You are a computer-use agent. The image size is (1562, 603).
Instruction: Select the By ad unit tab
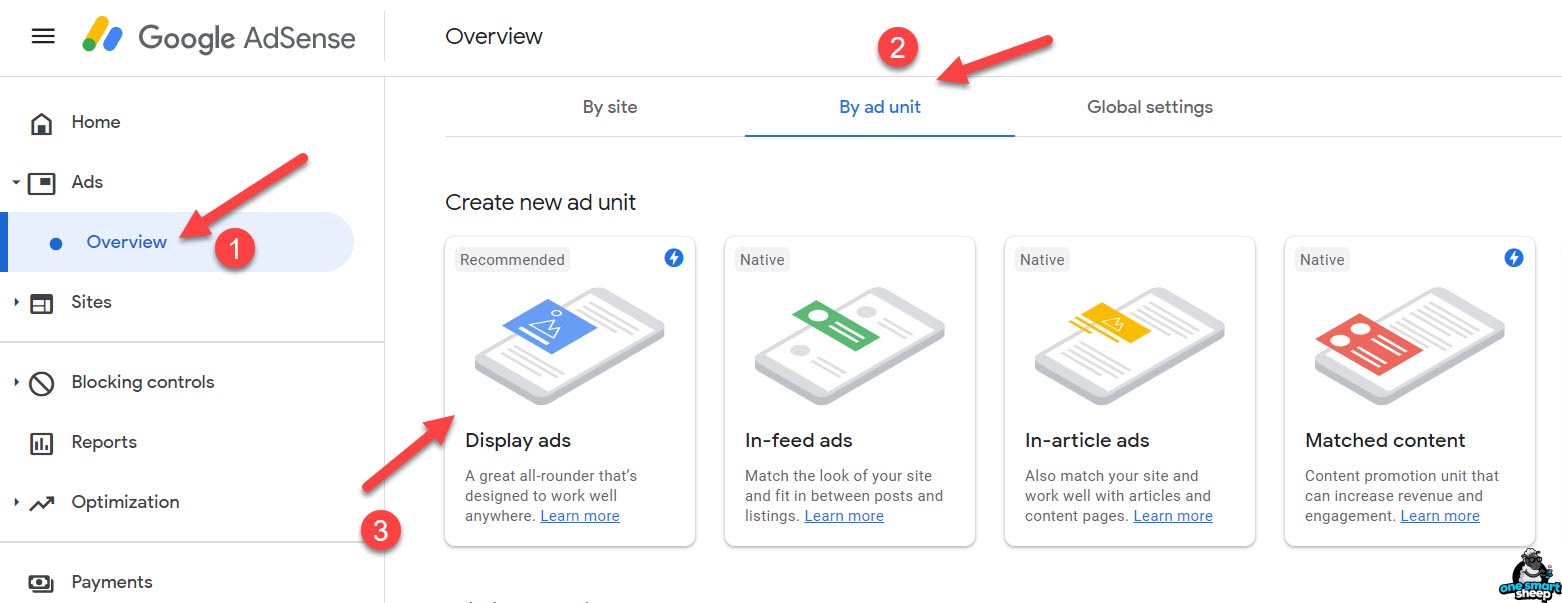pyautogui.click(x=880, y=107)
